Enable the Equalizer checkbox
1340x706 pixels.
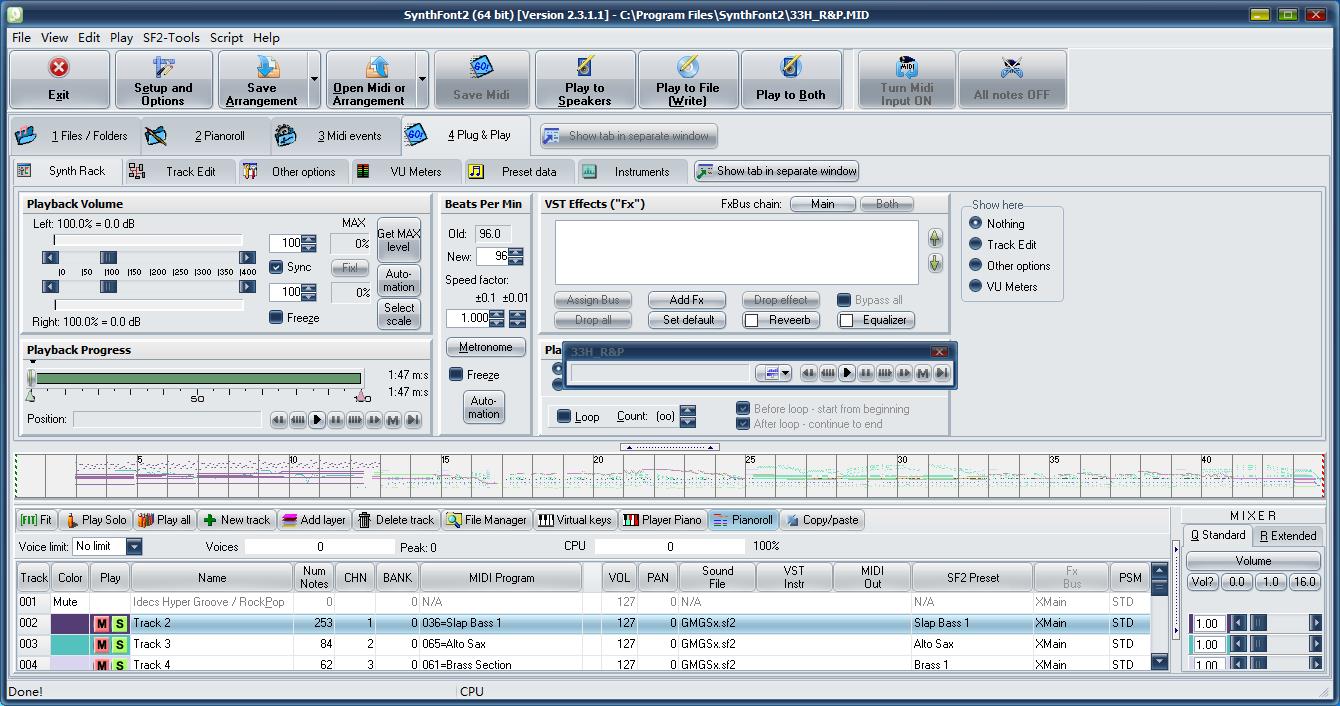[846, 320]
